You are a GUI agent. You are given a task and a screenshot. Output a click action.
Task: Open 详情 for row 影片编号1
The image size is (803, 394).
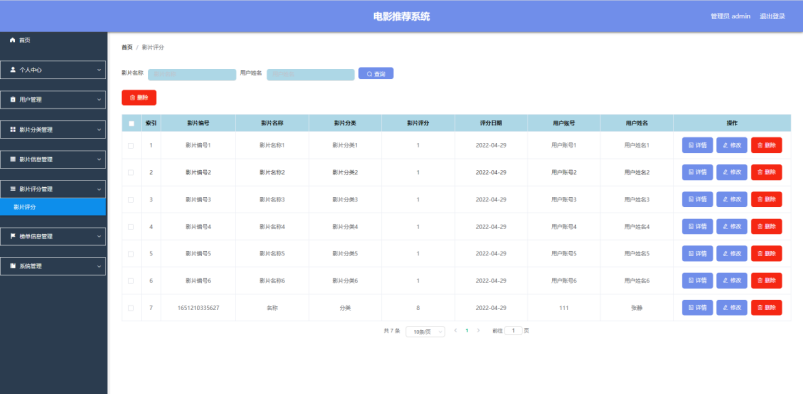(x=698, y=145)
